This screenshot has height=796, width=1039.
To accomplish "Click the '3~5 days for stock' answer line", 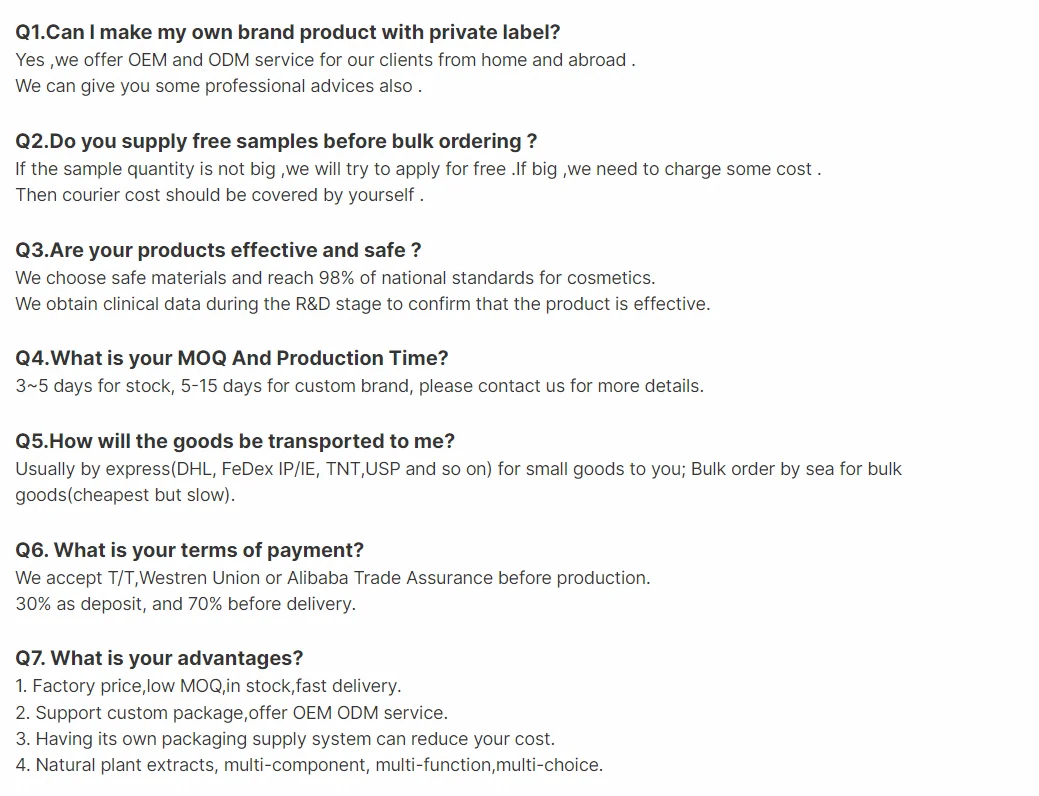I will tap(359, 386).
